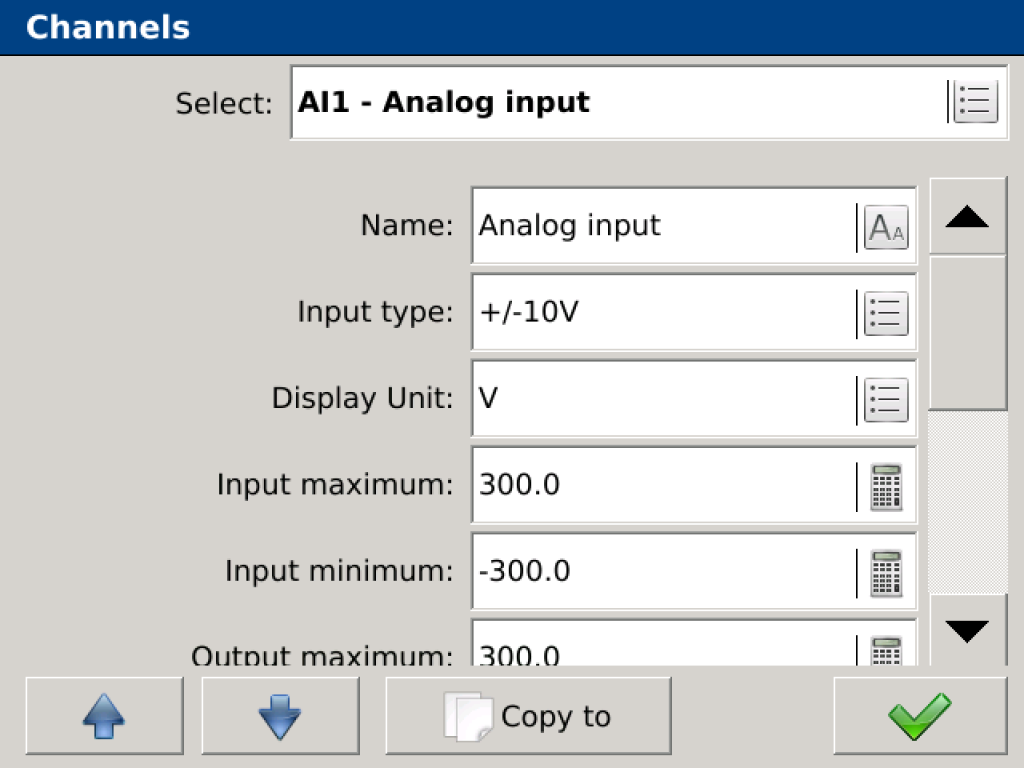This screenshot has width=1024, height=768.
Task: Open the text keyboard icon for Name
Action: click(886, 226)
